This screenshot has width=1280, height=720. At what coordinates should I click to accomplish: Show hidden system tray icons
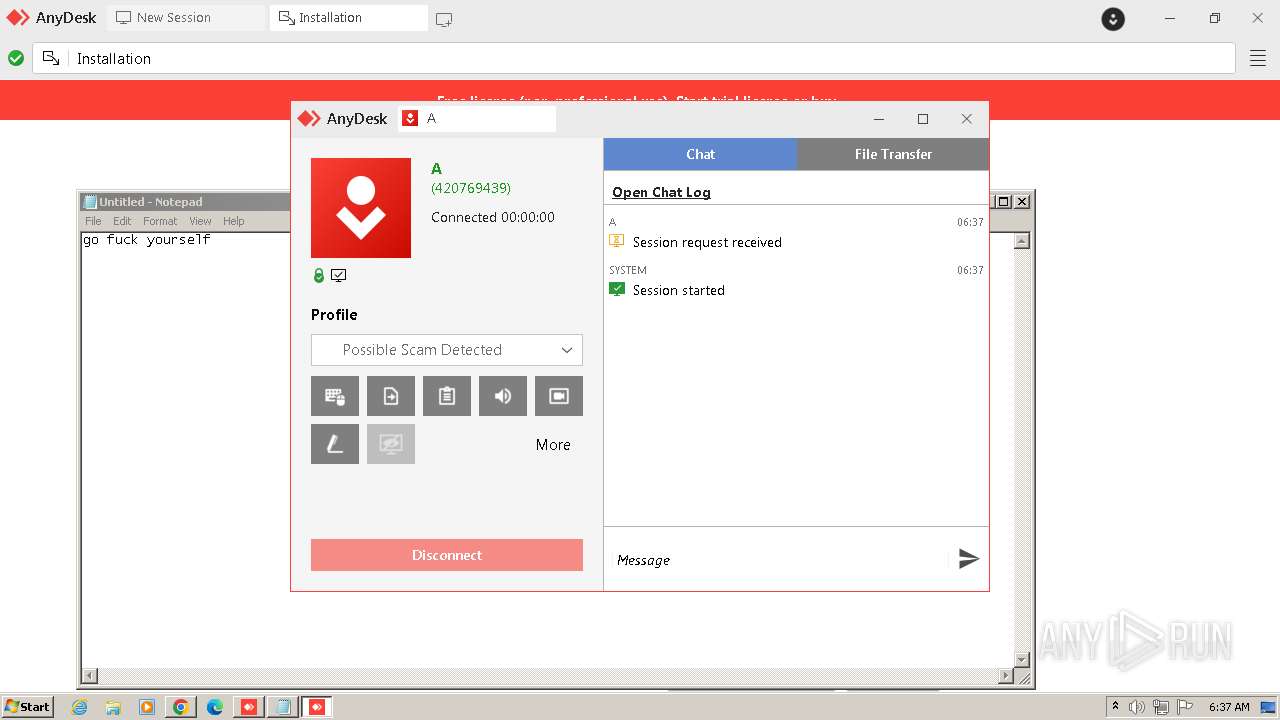(1115, 707)
